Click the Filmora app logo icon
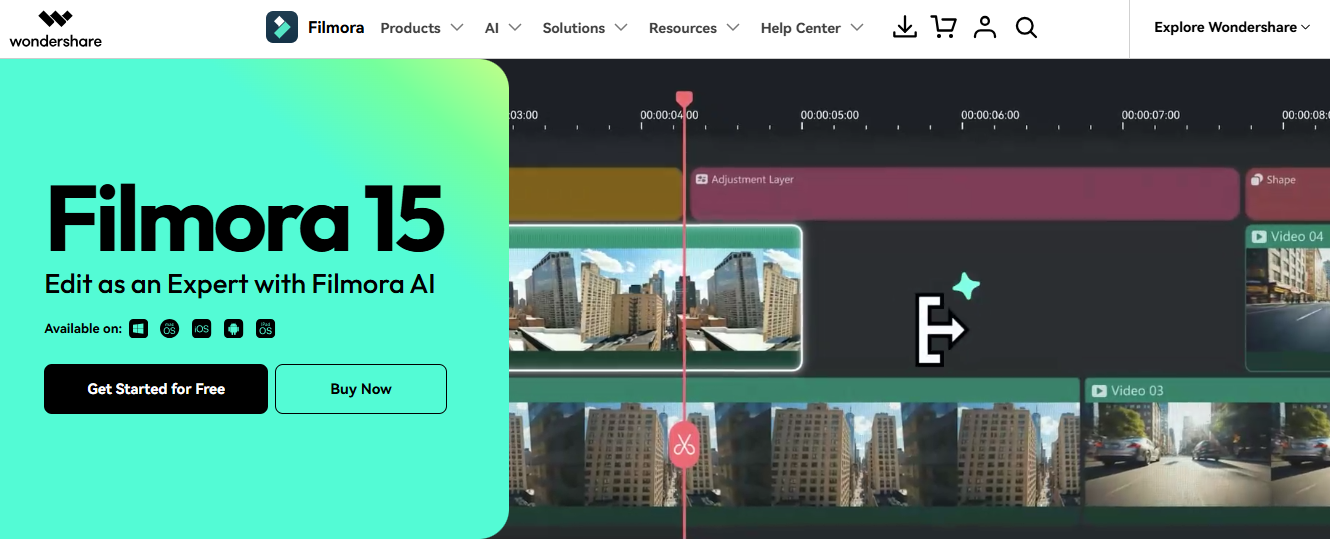Image resolution: width=1330 pixels, height=539 pixels. [282, 27]
